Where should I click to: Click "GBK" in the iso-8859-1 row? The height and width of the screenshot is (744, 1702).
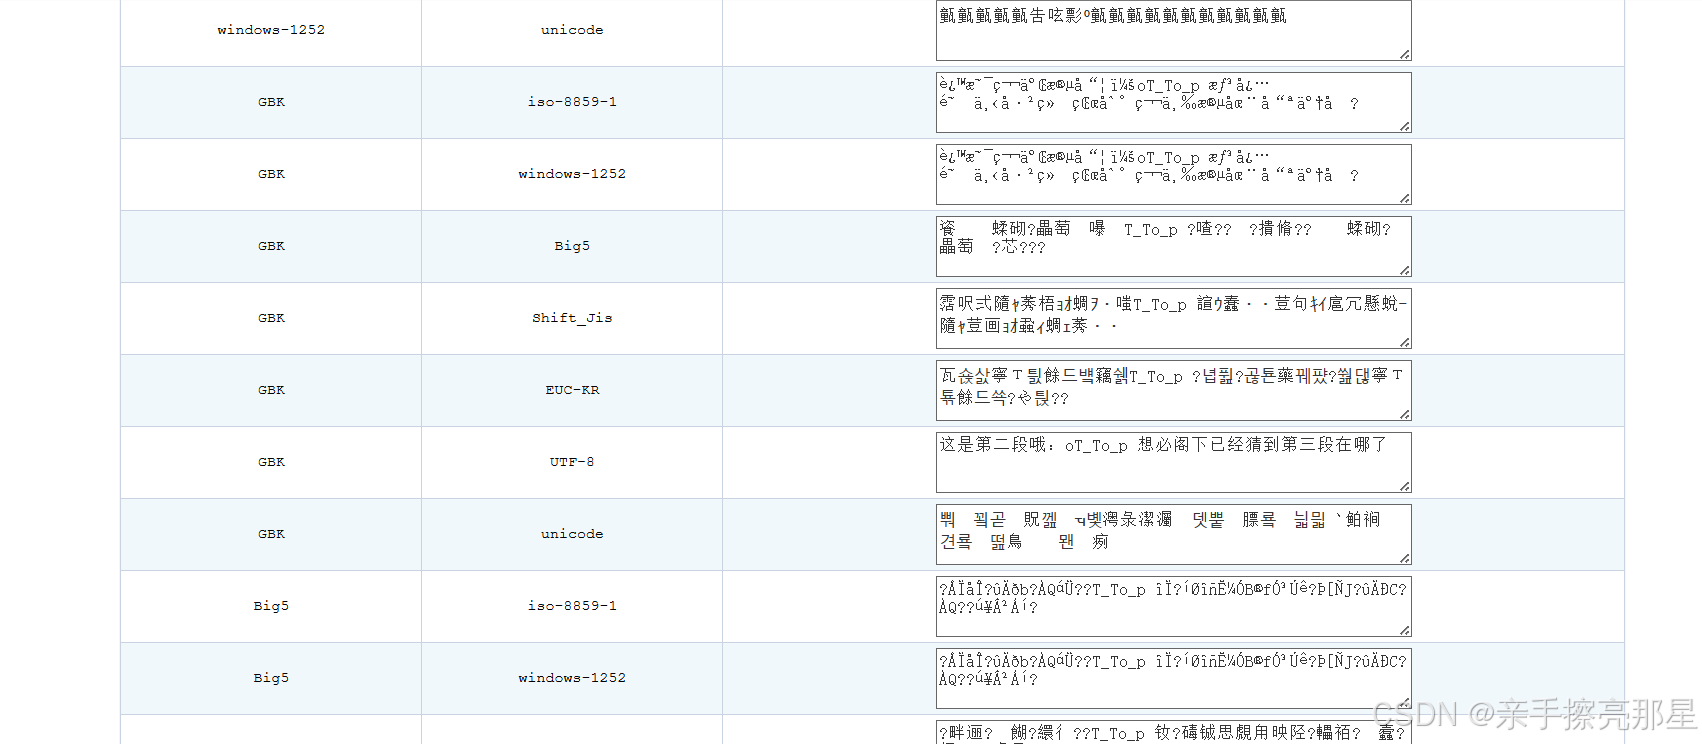click(x=271, y=102)
